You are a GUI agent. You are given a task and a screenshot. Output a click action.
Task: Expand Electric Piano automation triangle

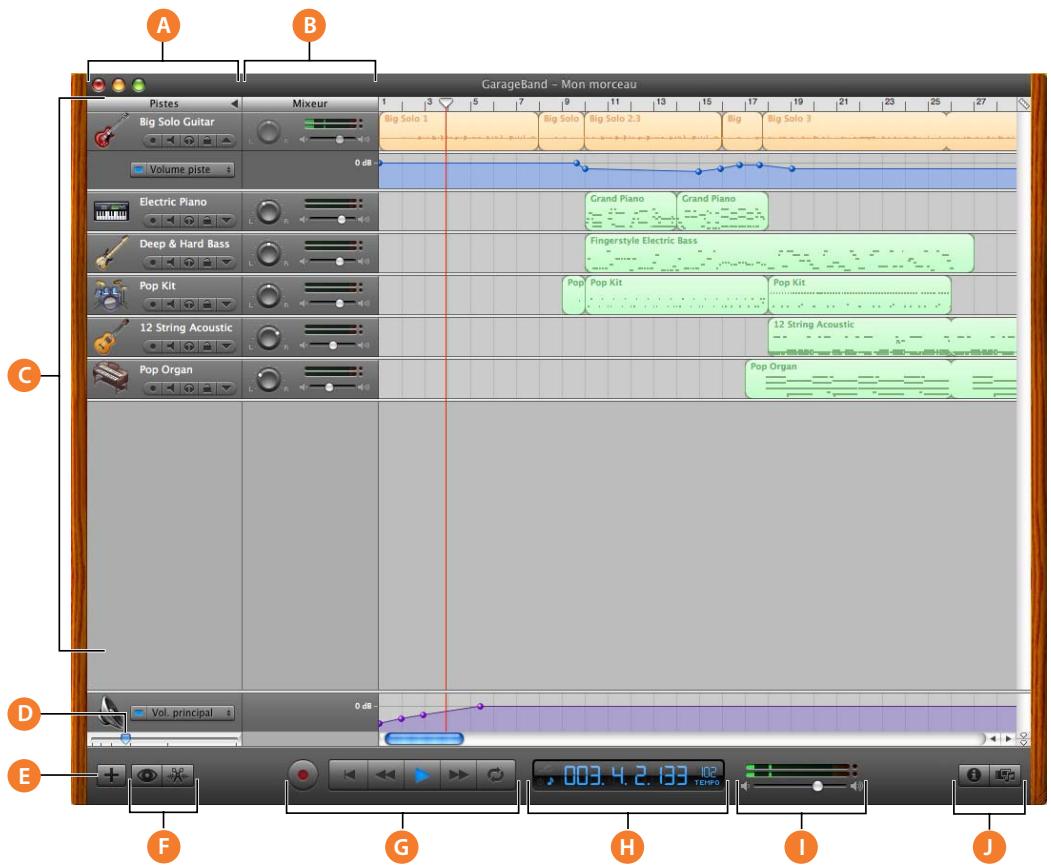coord(226,220)
